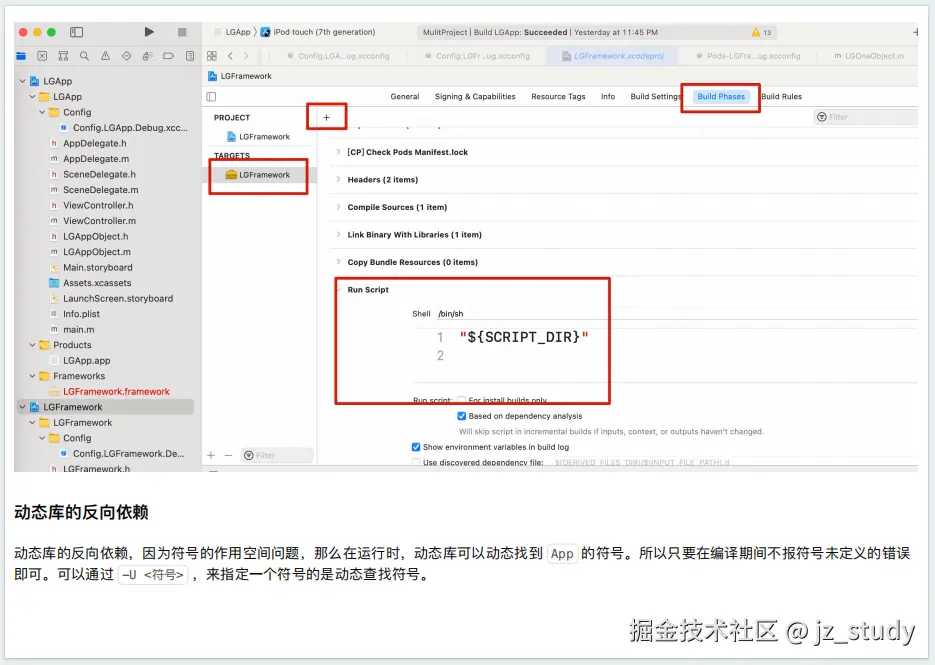The width and height of the screenshot is (935, 665).
Task: Go back with the left arrow
Action: pos(231,55)
